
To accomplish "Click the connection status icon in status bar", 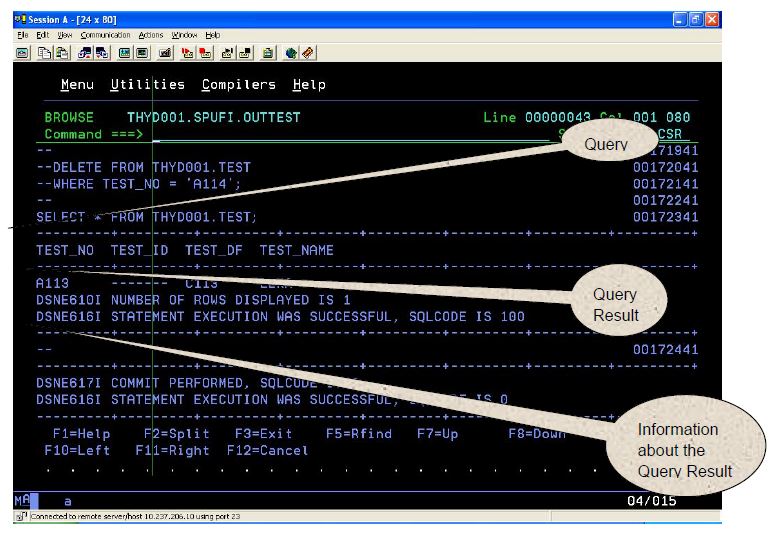I will (x=21, y=517).
